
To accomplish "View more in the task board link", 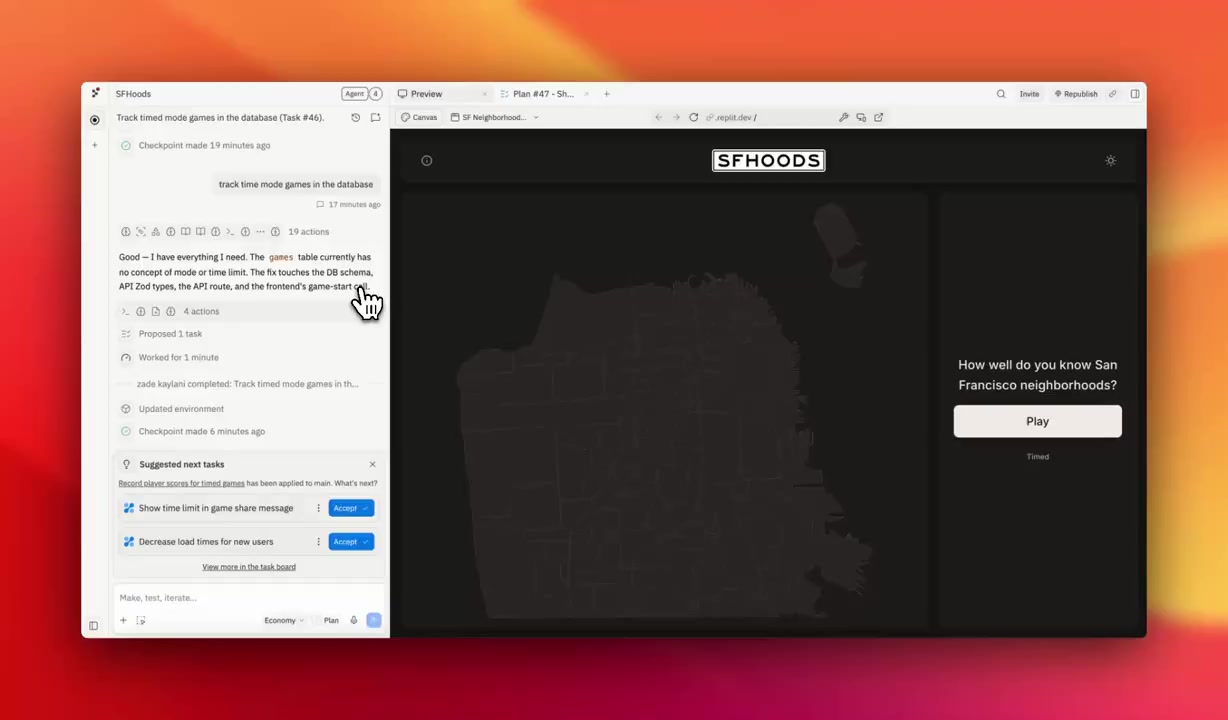I will 249,567.
